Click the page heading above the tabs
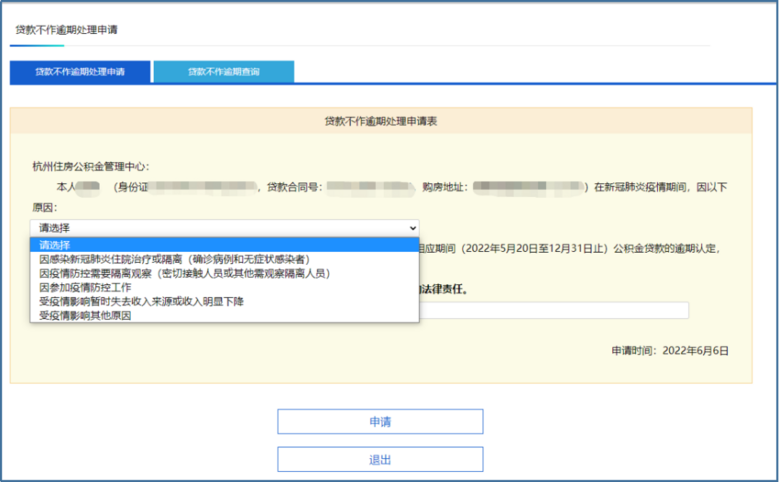Viewport: 779px width, 482px height. click(x=66, y=30)
